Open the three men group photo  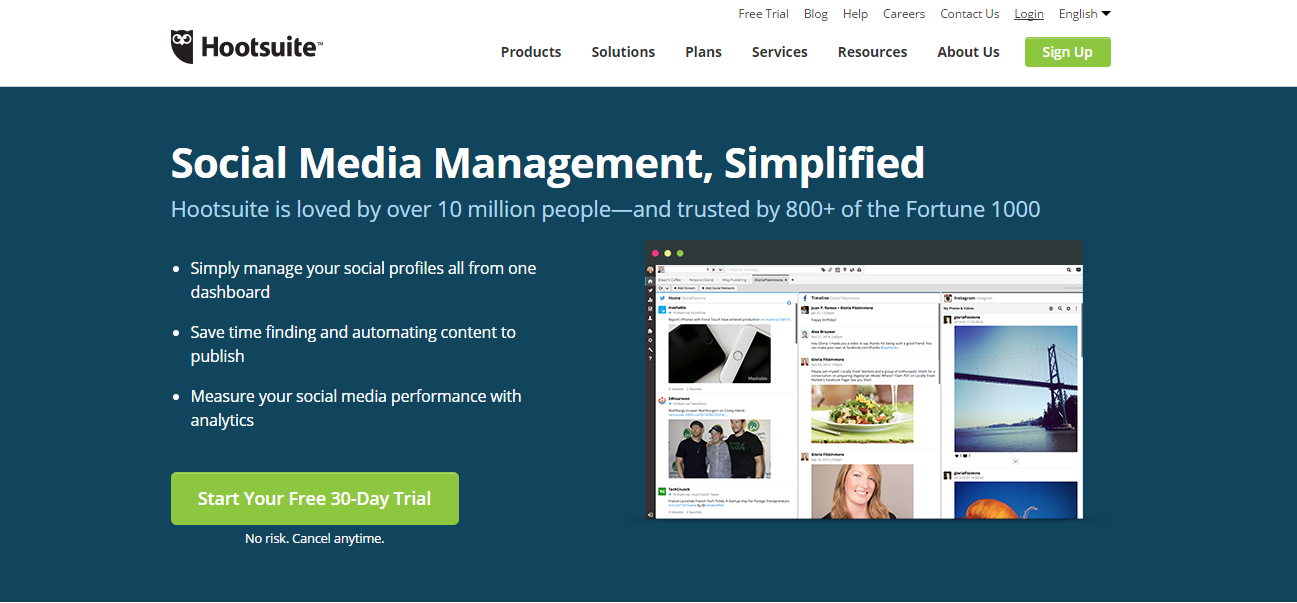tap(719, 448)
